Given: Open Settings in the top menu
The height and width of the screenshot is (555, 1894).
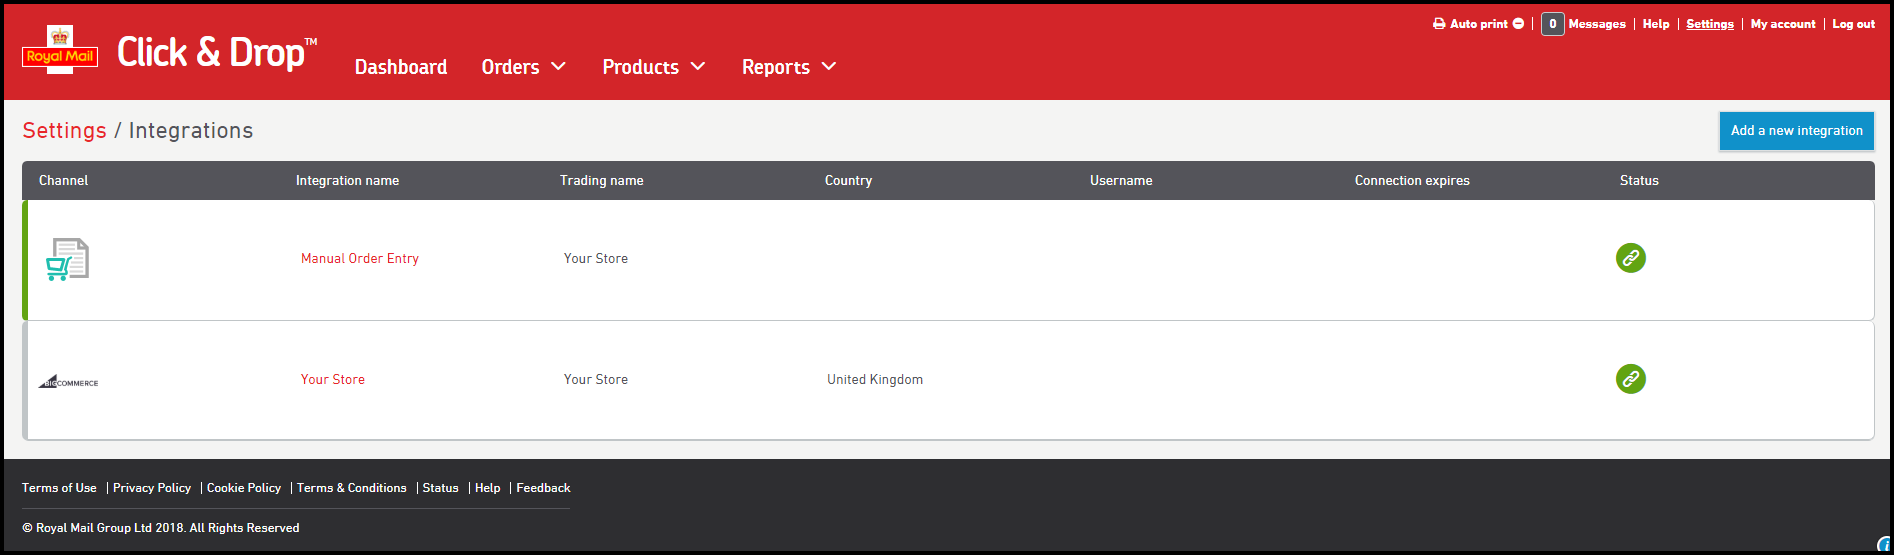Looking at the screenshot, I should pyautogui.click(x=1709, y=24).
